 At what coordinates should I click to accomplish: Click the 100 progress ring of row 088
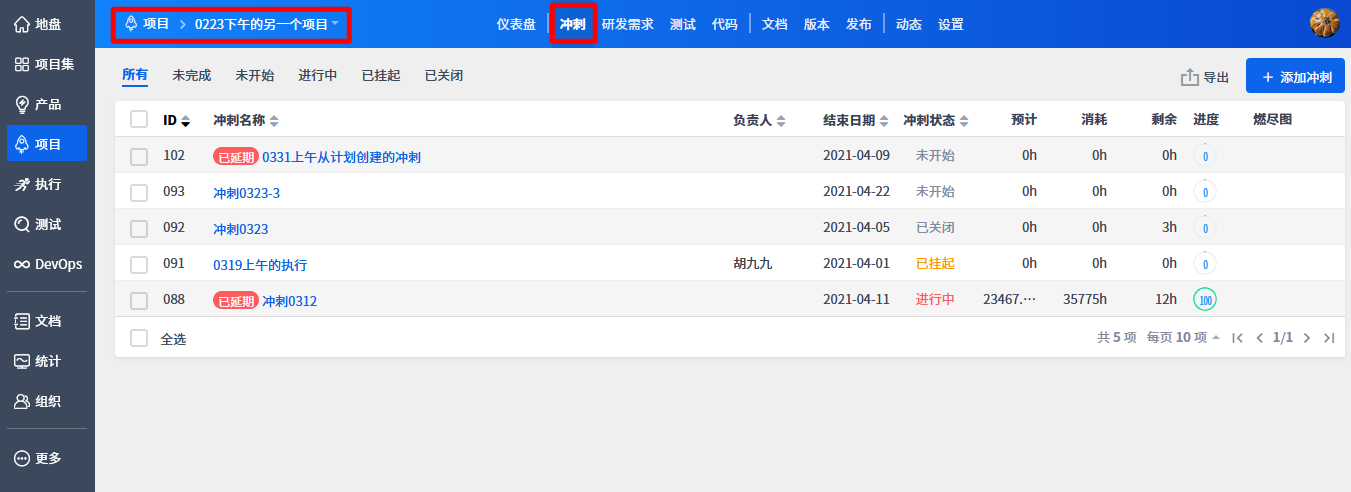click(1205, 300)
